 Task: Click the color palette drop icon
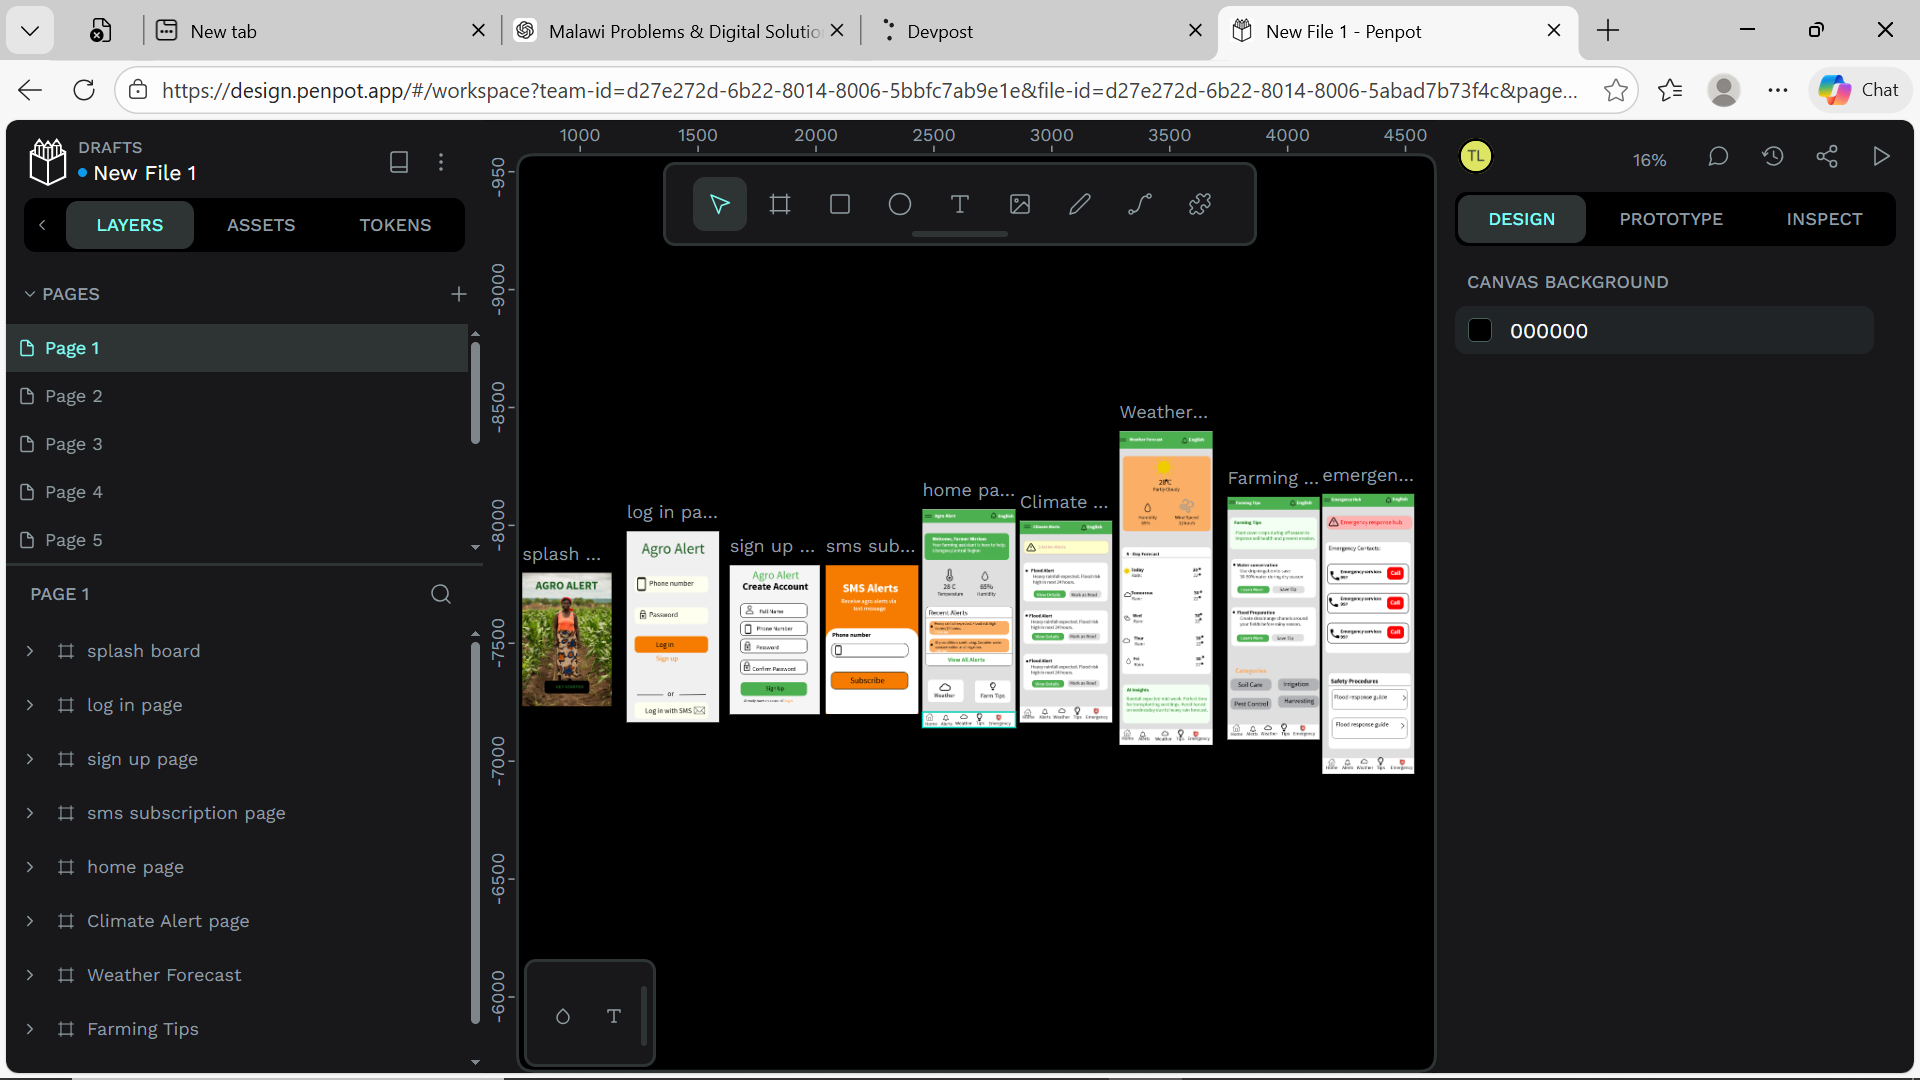563,1016
